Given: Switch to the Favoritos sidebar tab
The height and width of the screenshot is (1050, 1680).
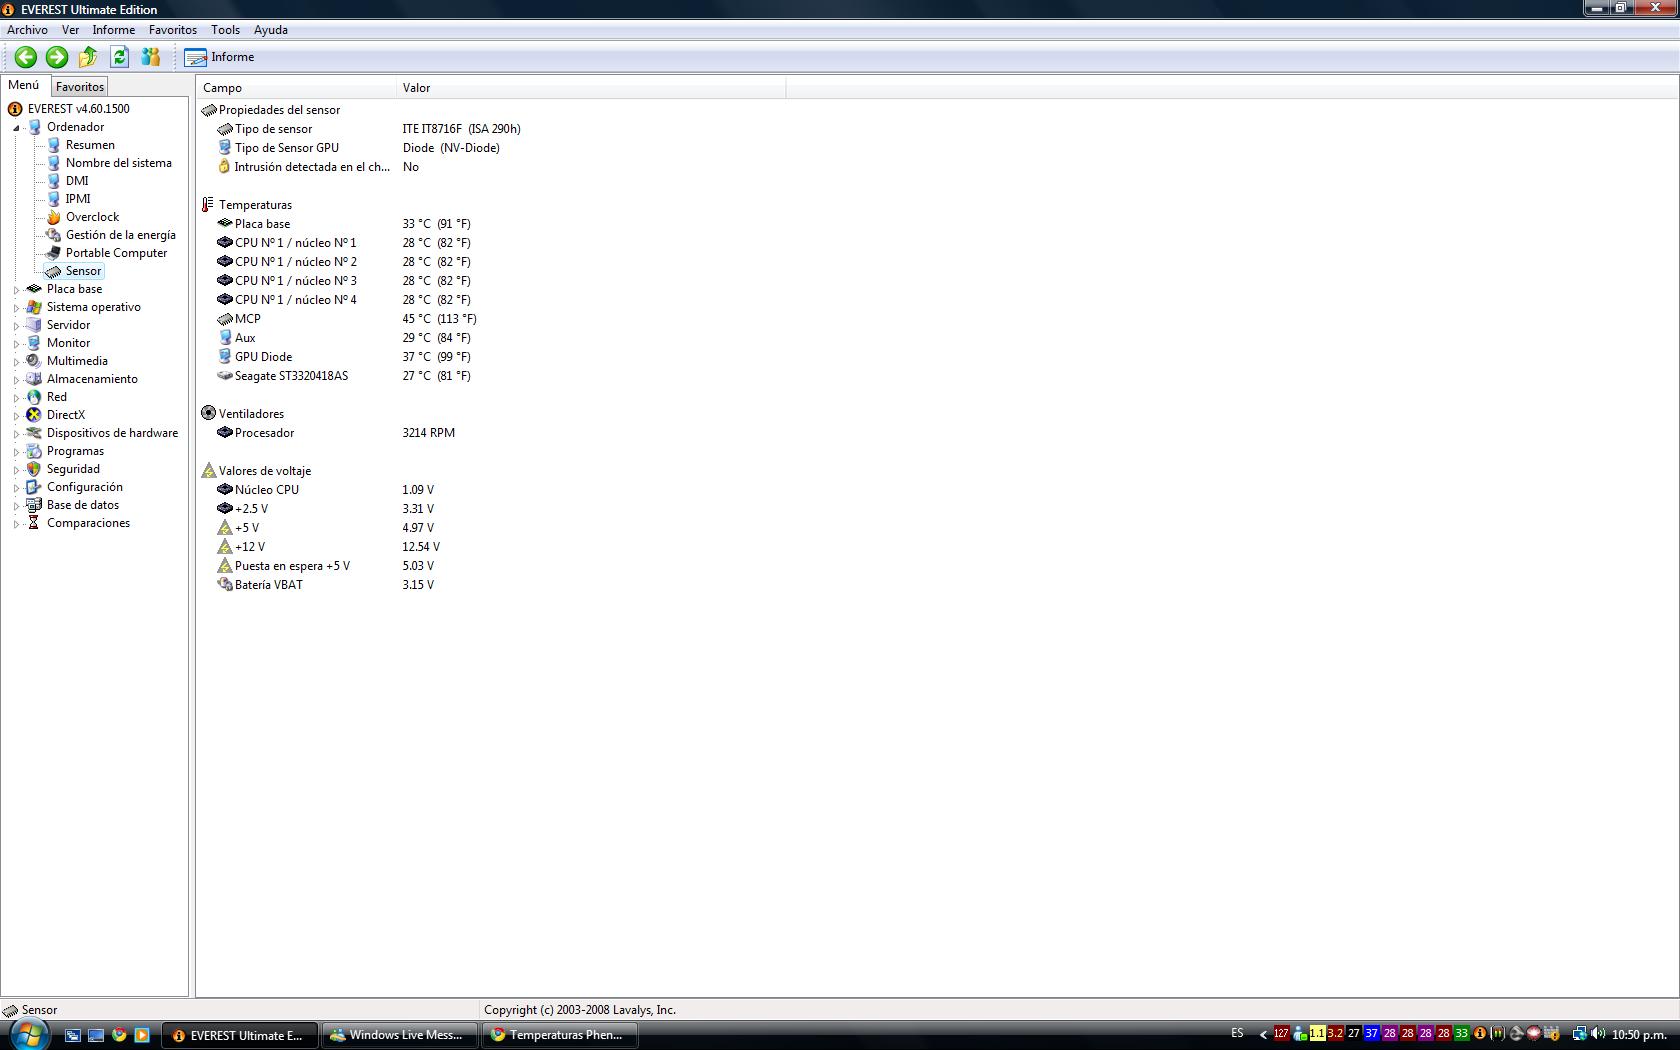Looking at the screenshot, I should click(x=79, y=87).
